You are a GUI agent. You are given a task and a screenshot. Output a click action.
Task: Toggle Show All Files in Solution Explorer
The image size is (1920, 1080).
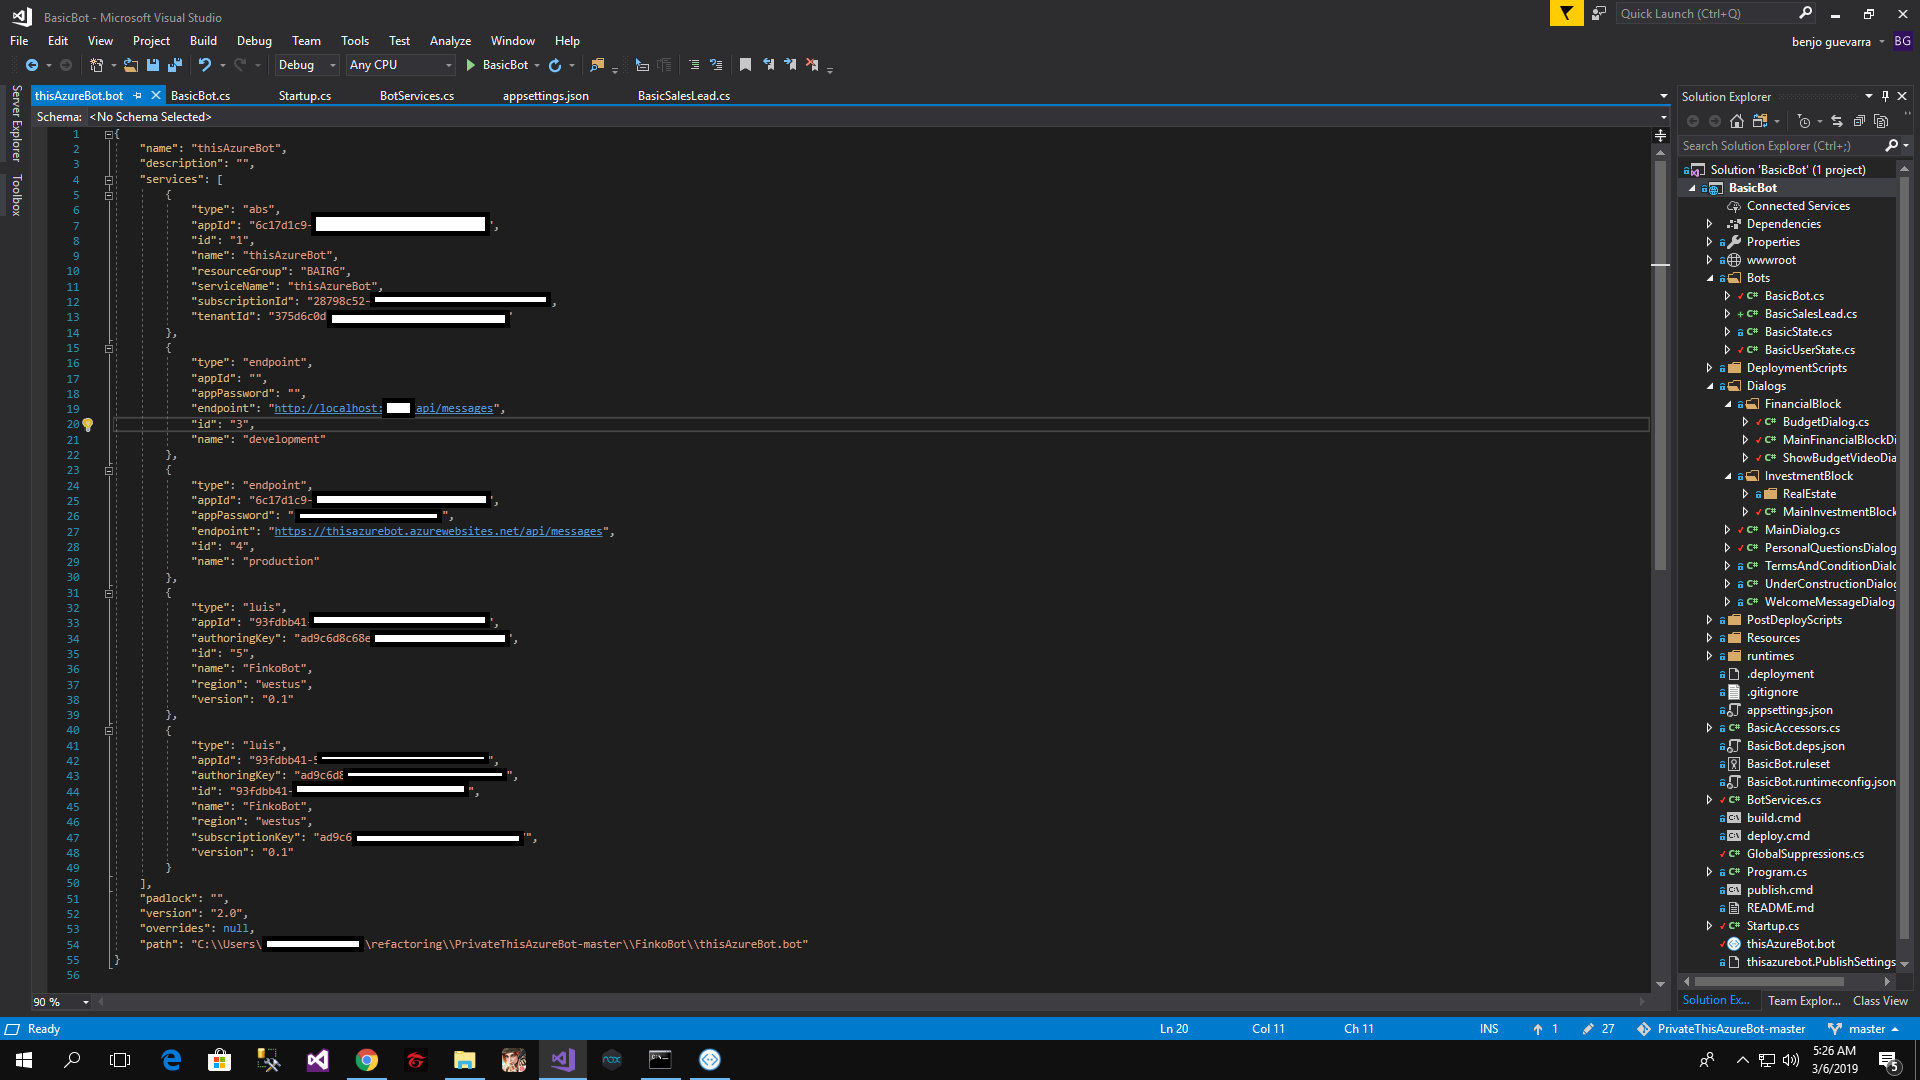pyautogui.click(x=1881, y=121)
